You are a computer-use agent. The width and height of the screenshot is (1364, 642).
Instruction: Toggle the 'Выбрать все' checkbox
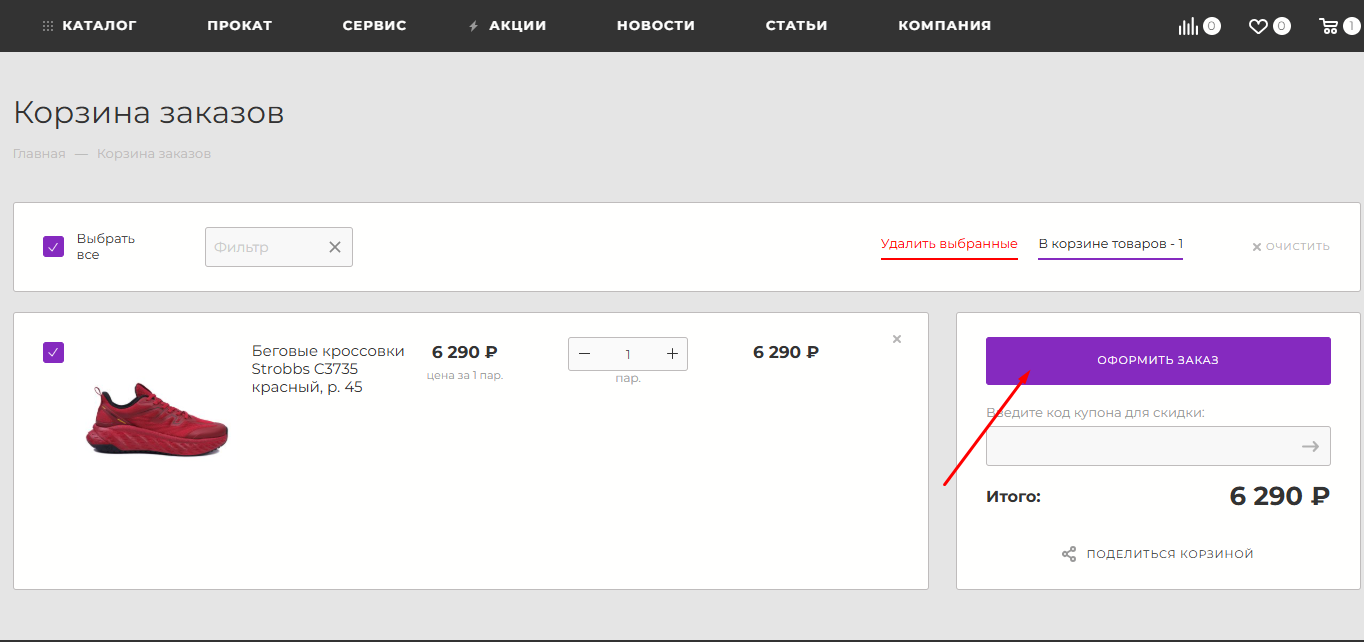click(x=54, y=247)
